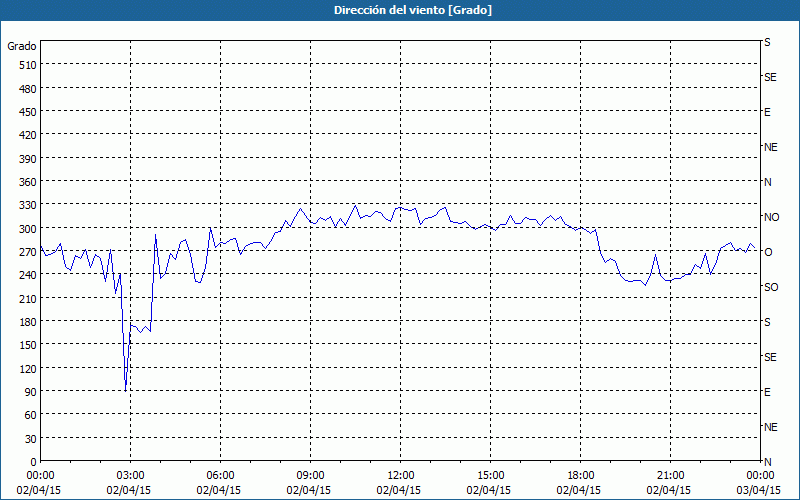Click the 09:00 time axis label

(x=311, y=476)
